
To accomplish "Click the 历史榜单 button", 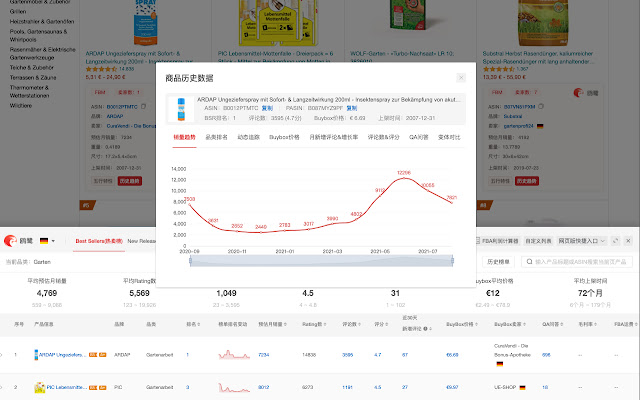I will coord(498,262).
